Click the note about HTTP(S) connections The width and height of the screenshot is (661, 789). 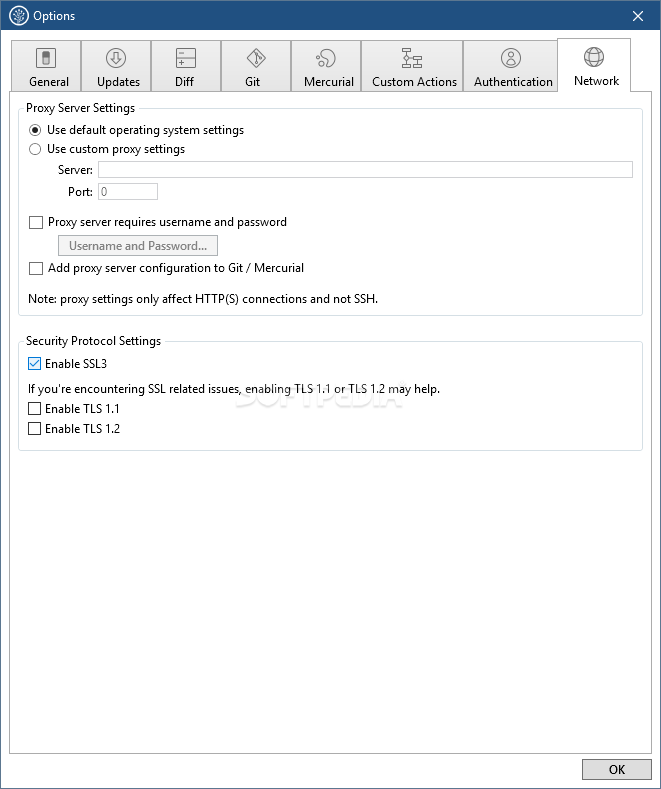tap(203, 299)
